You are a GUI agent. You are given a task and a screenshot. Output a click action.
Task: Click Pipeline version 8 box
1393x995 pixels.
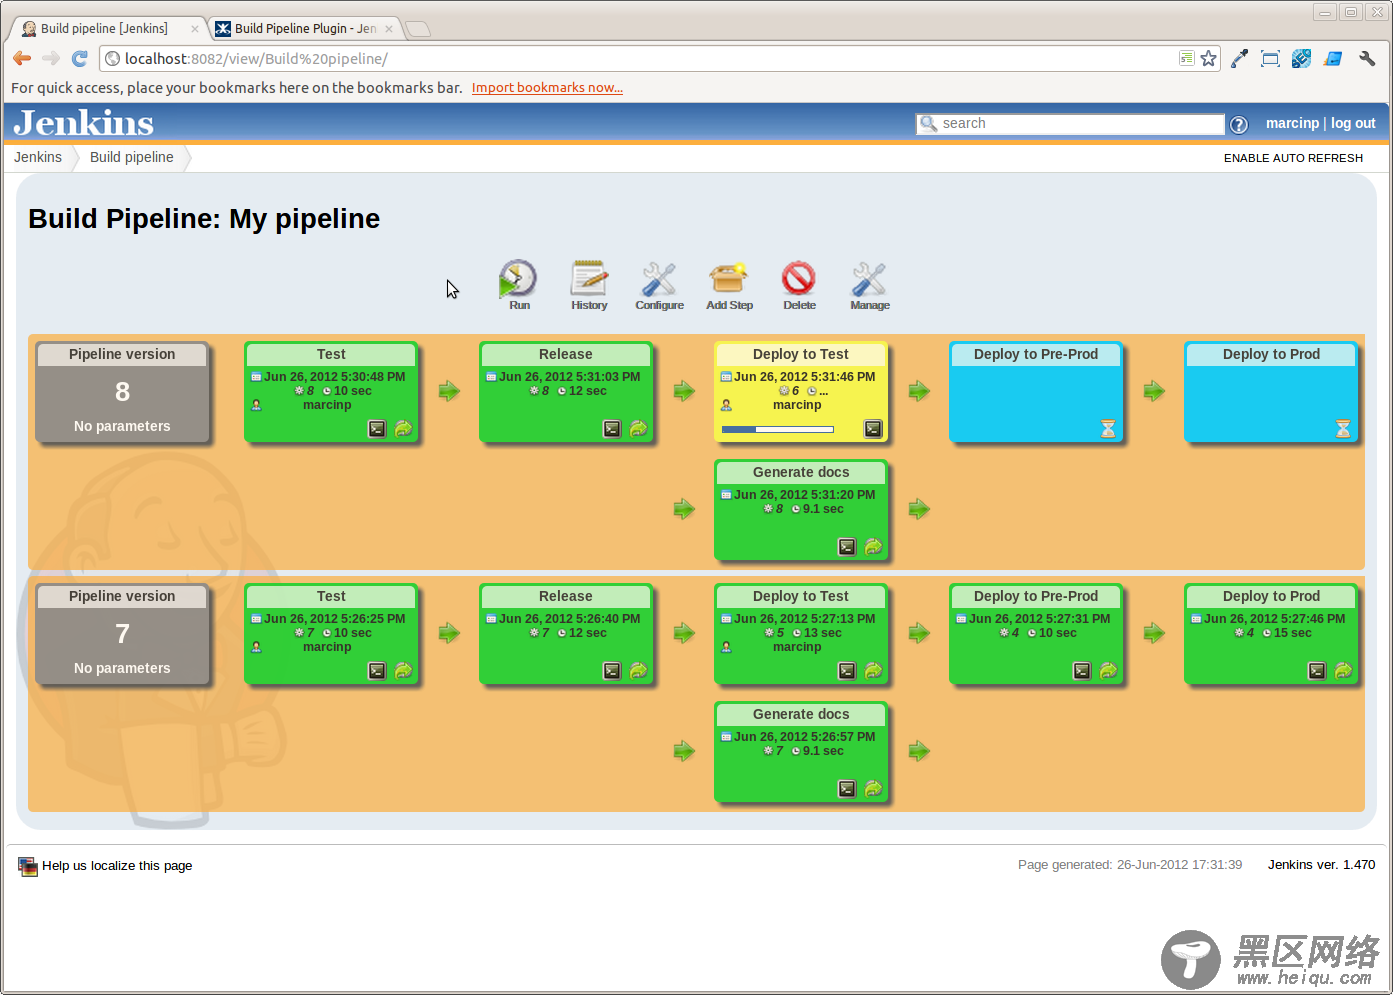[122, 392]
